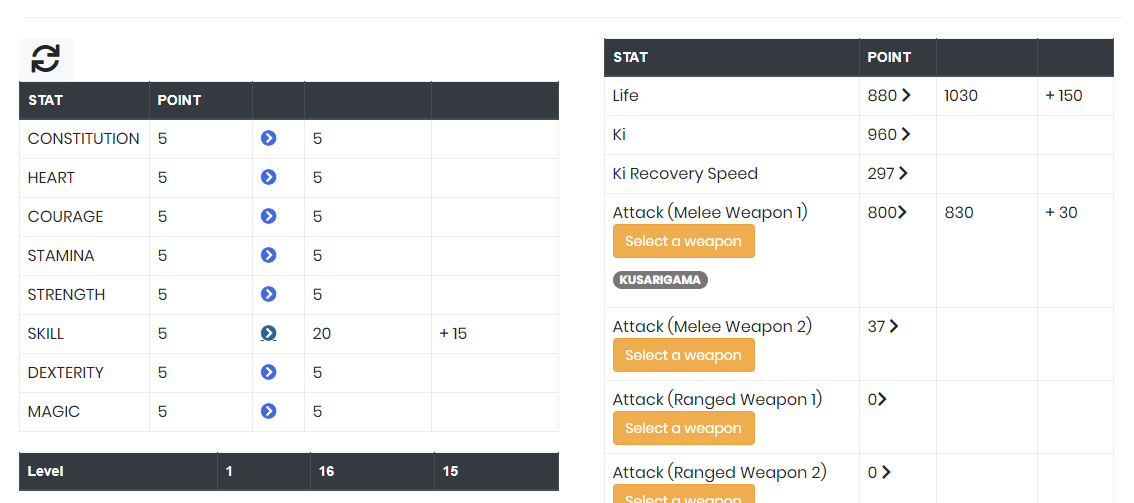The width and height of the screenshot is (1134, 503).
Task: Click the Life chevron next to 880
Action: 905,95
